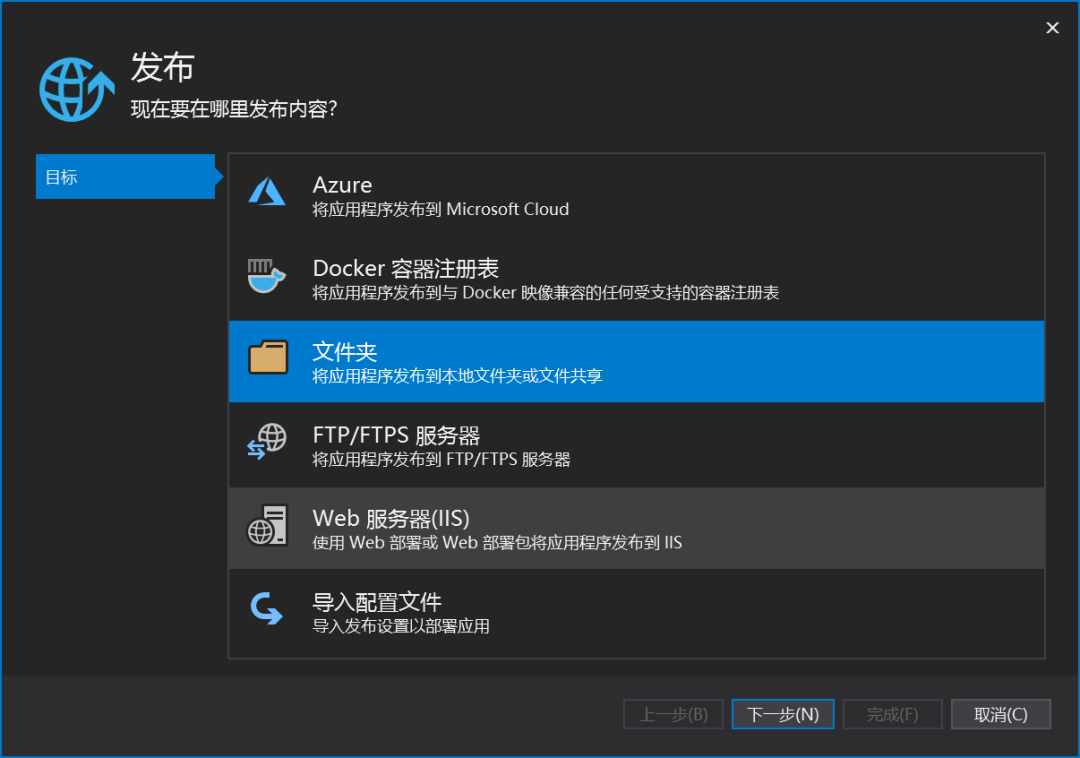The width and height of the screenshot is (1080, 758).
Task: Click the FTP/FTPS globe transfer icon
Action: (267, 441)
